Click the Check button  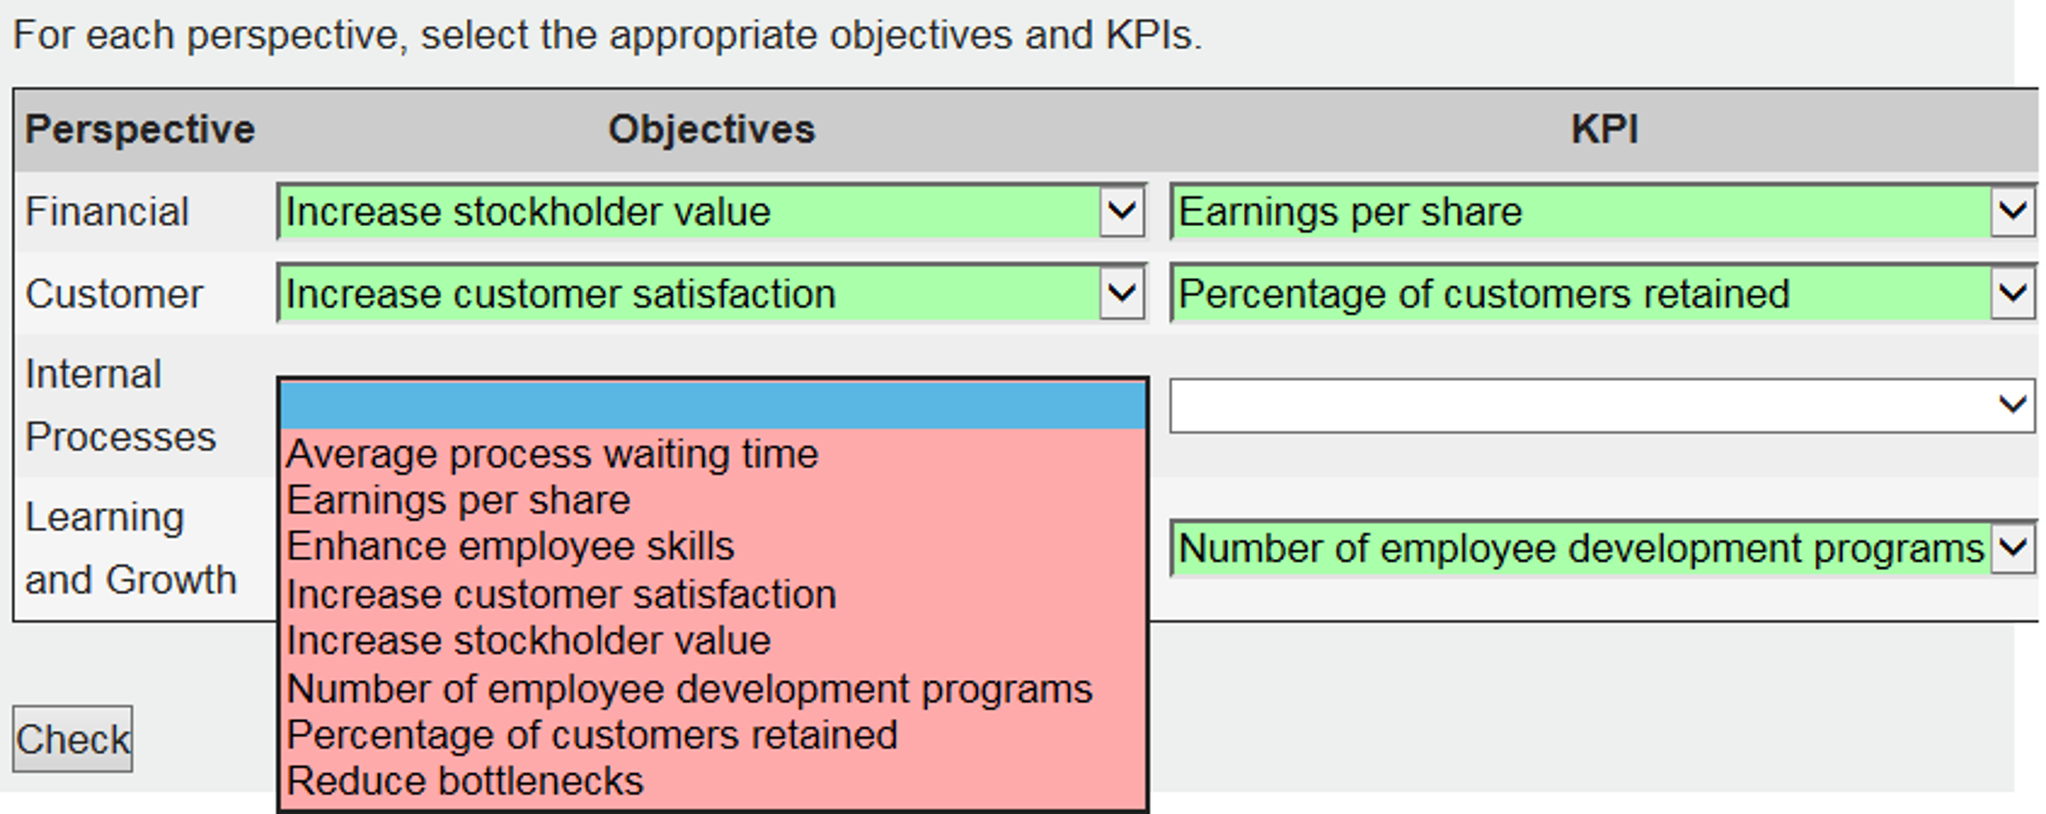(x=72, y=739)
